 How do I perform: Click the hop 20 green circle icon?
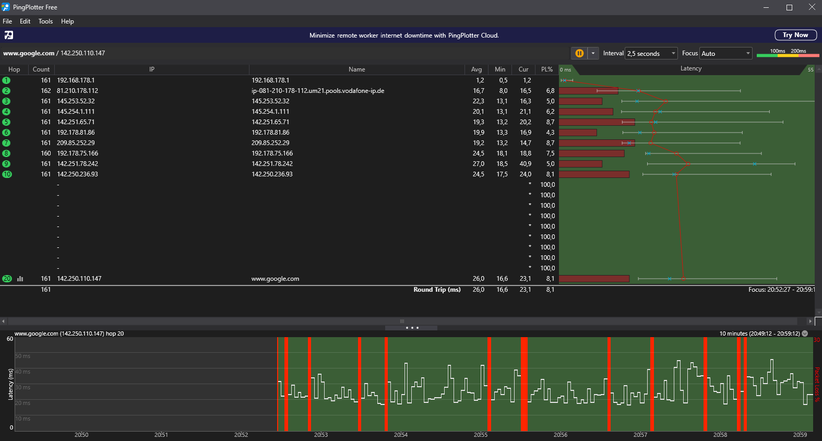(x=6, y=279)
